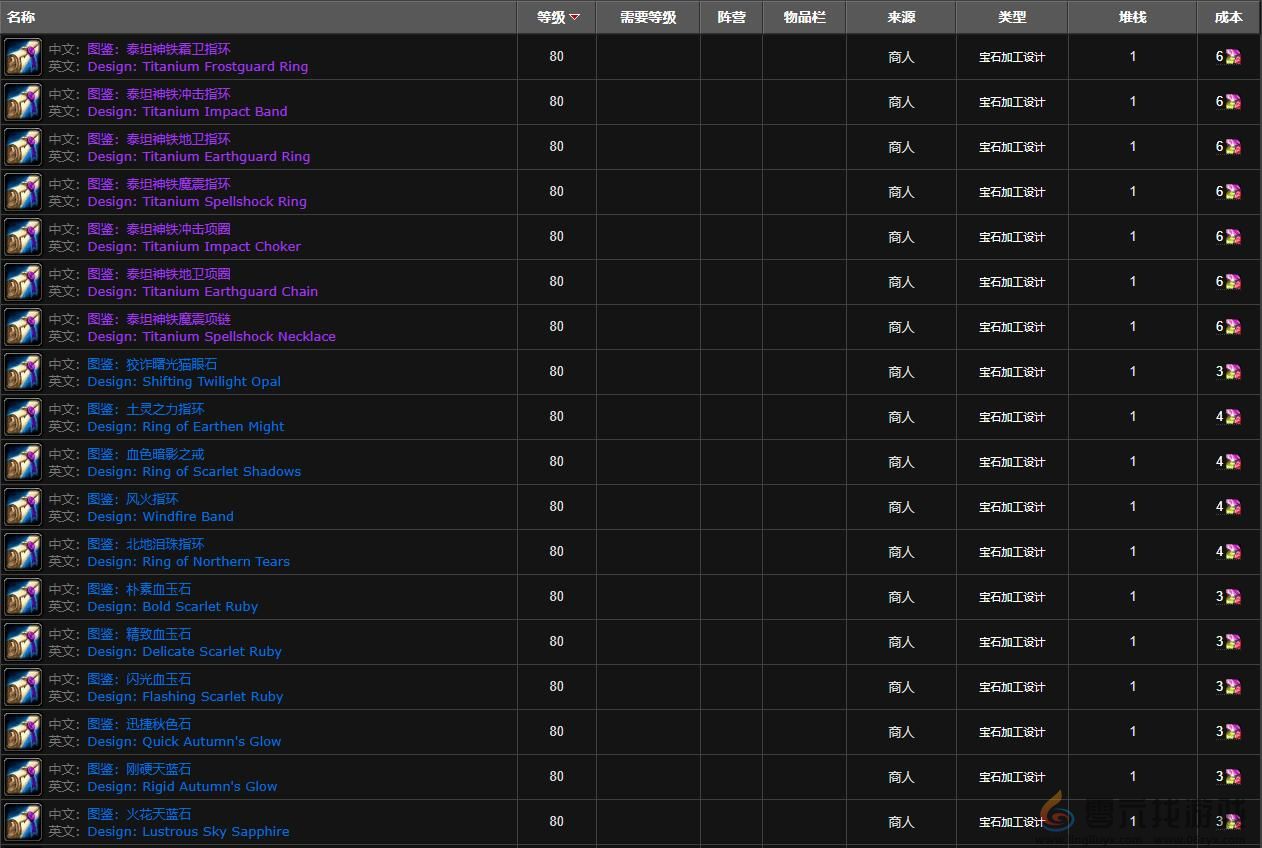Screen dimensions: 1262x848
Task: Click the Bold Scarlet Ruby scroll icon
Action: (x=23, y=597)
